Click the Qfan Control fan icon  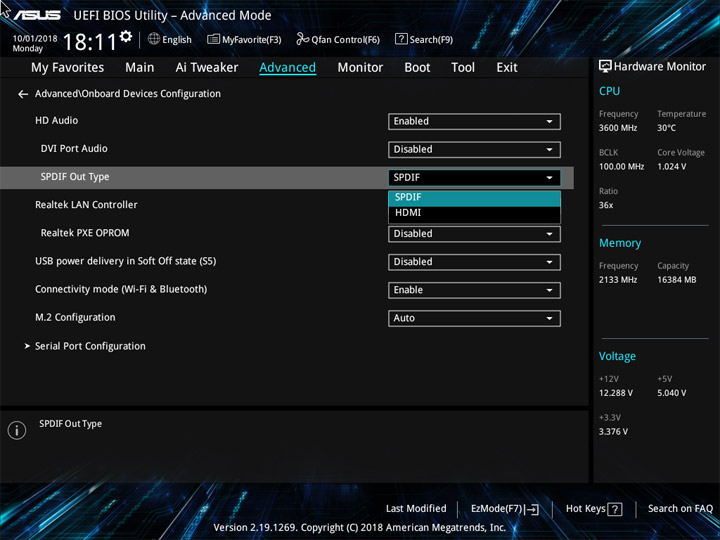click(x=302, y=39)
